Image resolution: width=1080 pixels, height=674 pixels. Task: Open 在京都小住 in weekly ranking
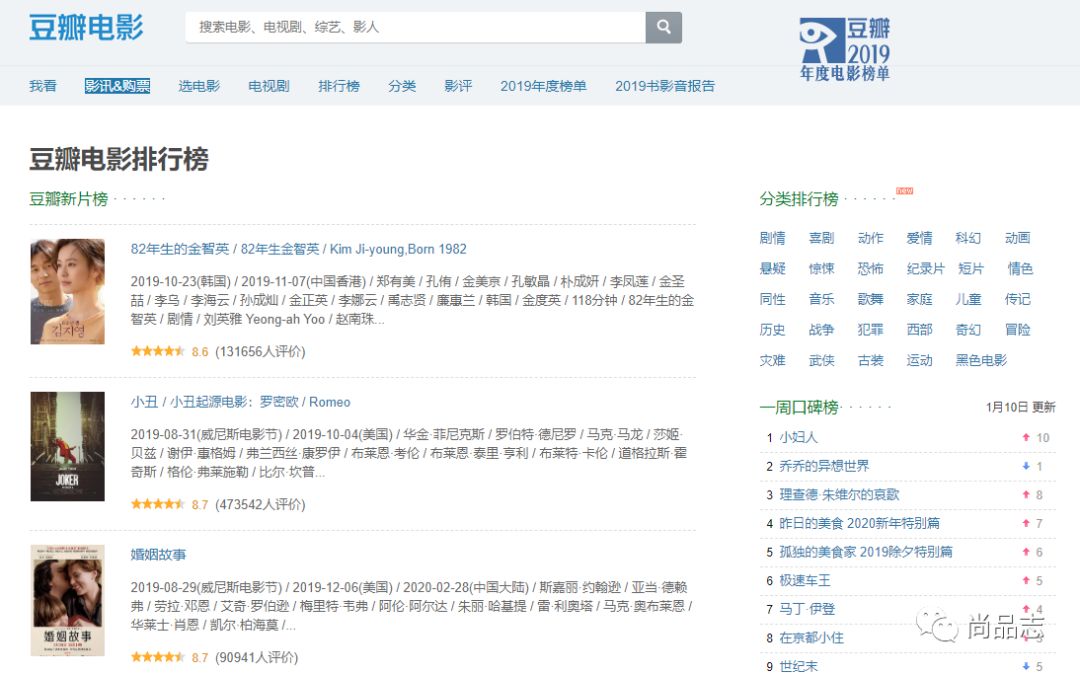click(811, 638)
